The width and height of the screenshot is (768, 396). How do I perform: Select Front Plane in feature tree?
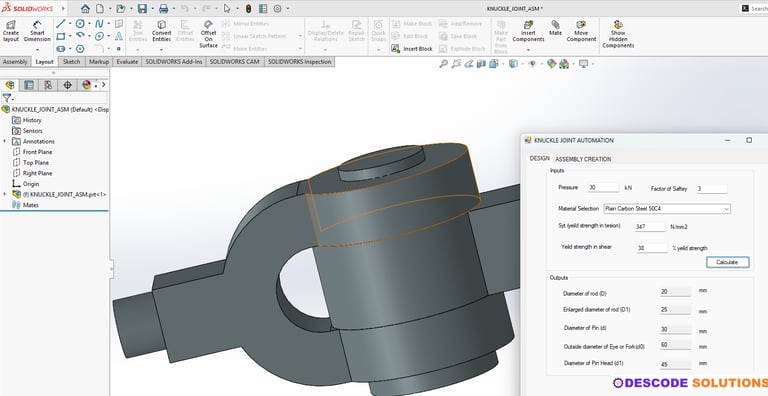[37, 152]
